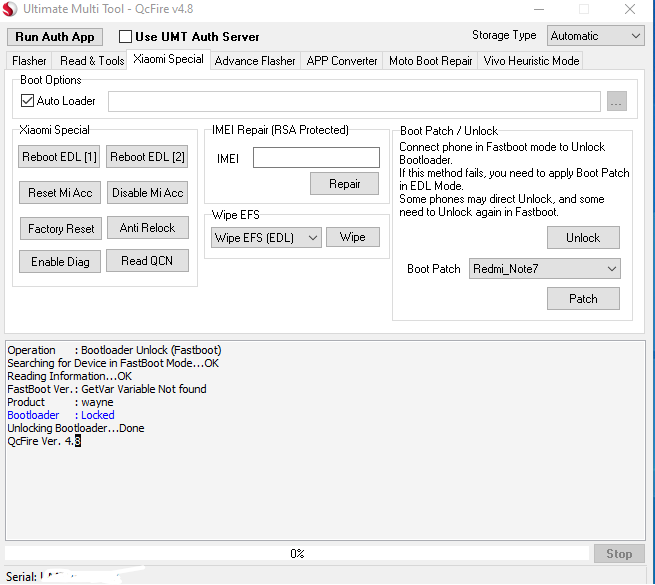
Task: Open the Advance Flasher tab
Action: point(255,61)
